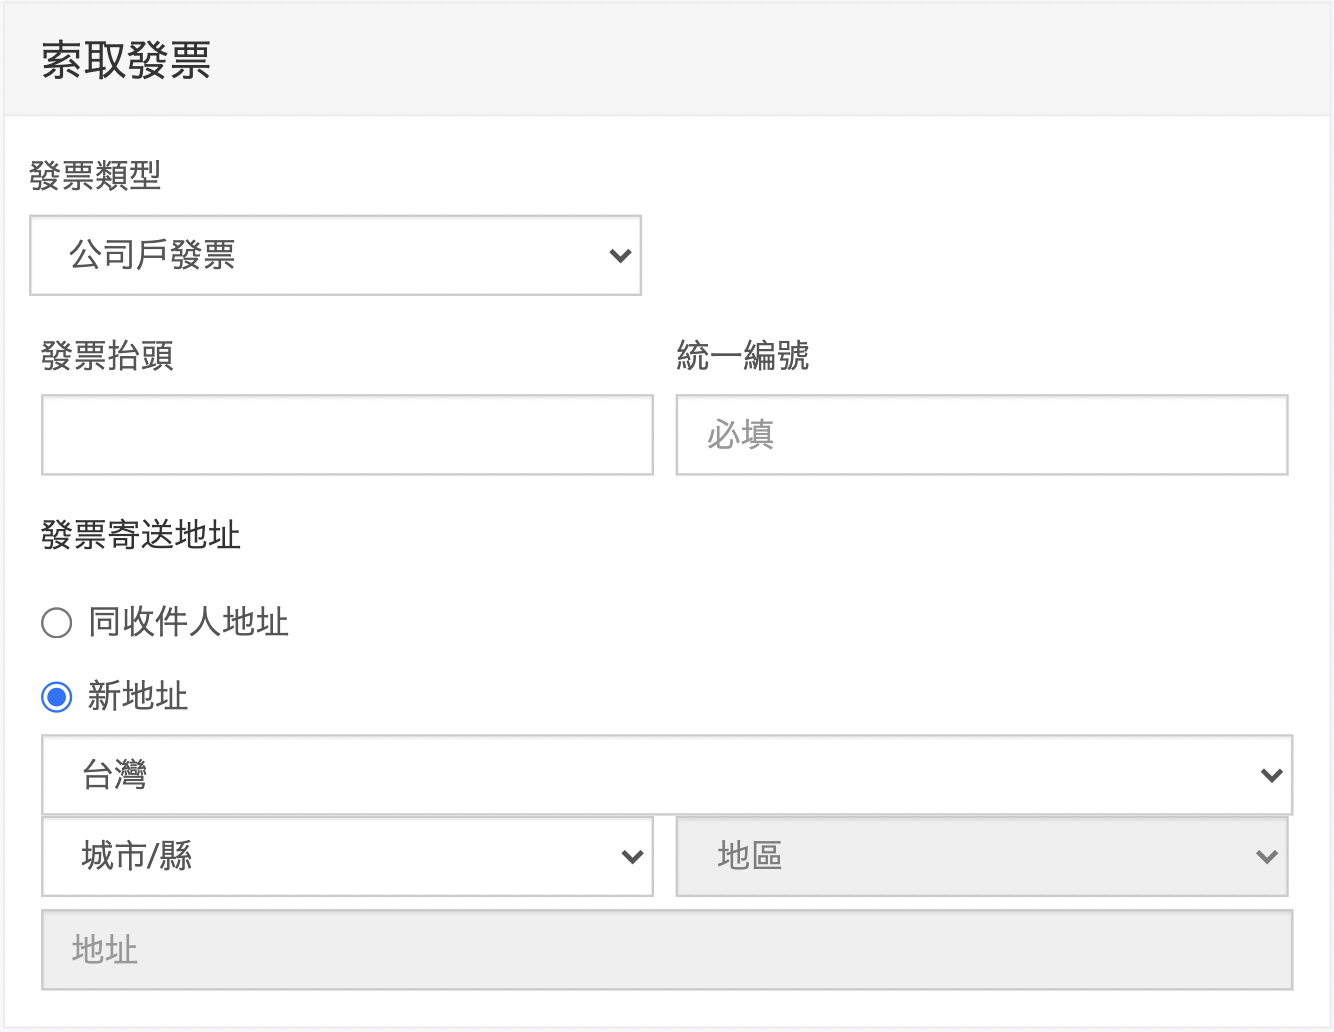Click the chevron arrow on 城市/縣 select
The width and height of the screenshot is (1334, 1032).
pyautogui.click(x=632, y=857)
